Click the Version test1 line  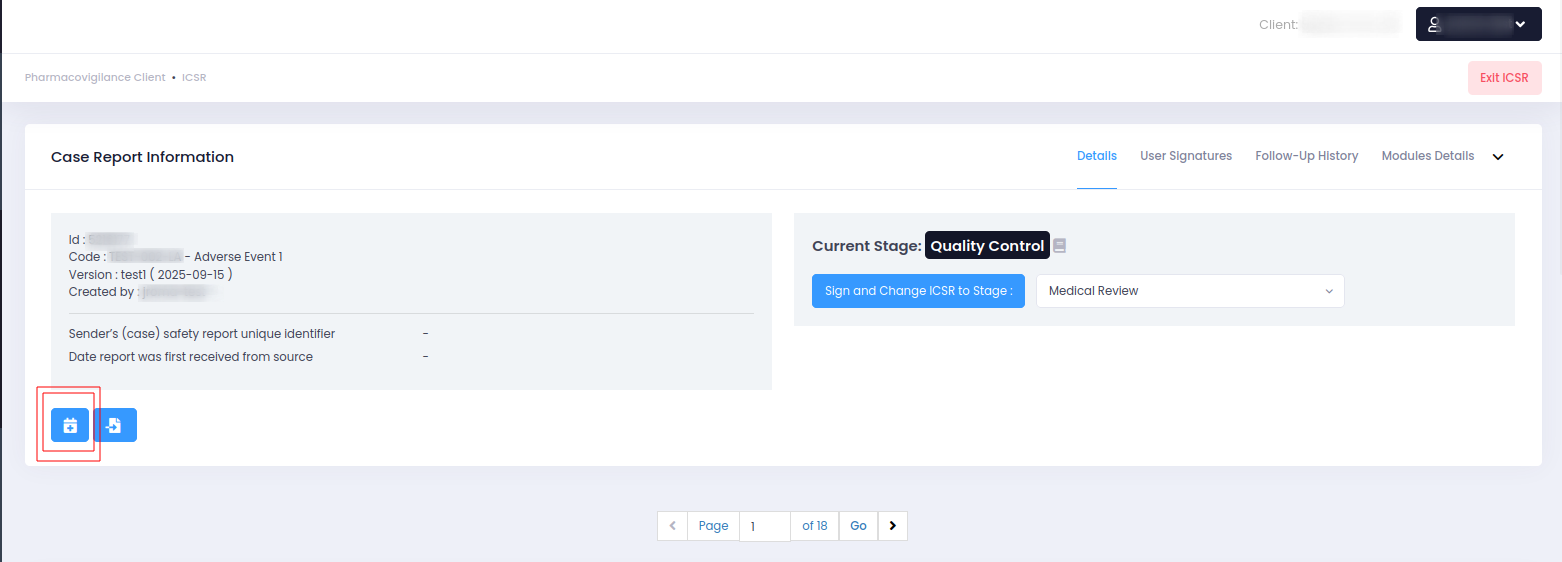[151, 274]
